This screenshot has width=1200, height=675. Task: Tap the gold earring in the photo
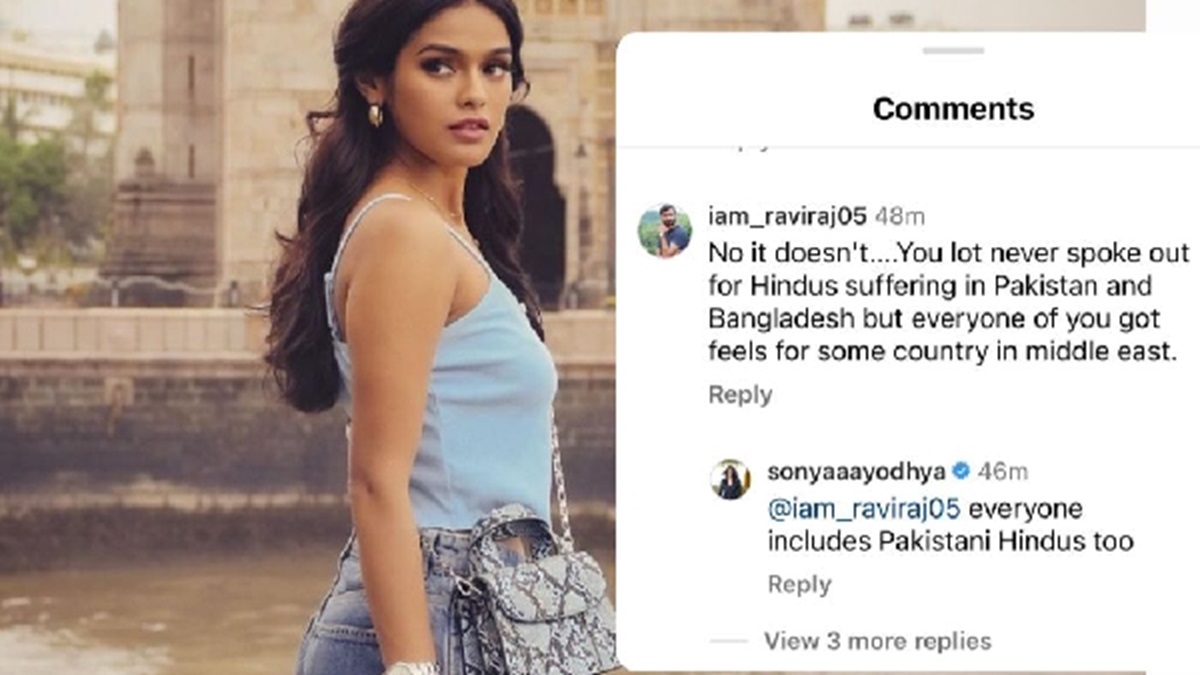(x=375, y=115)
